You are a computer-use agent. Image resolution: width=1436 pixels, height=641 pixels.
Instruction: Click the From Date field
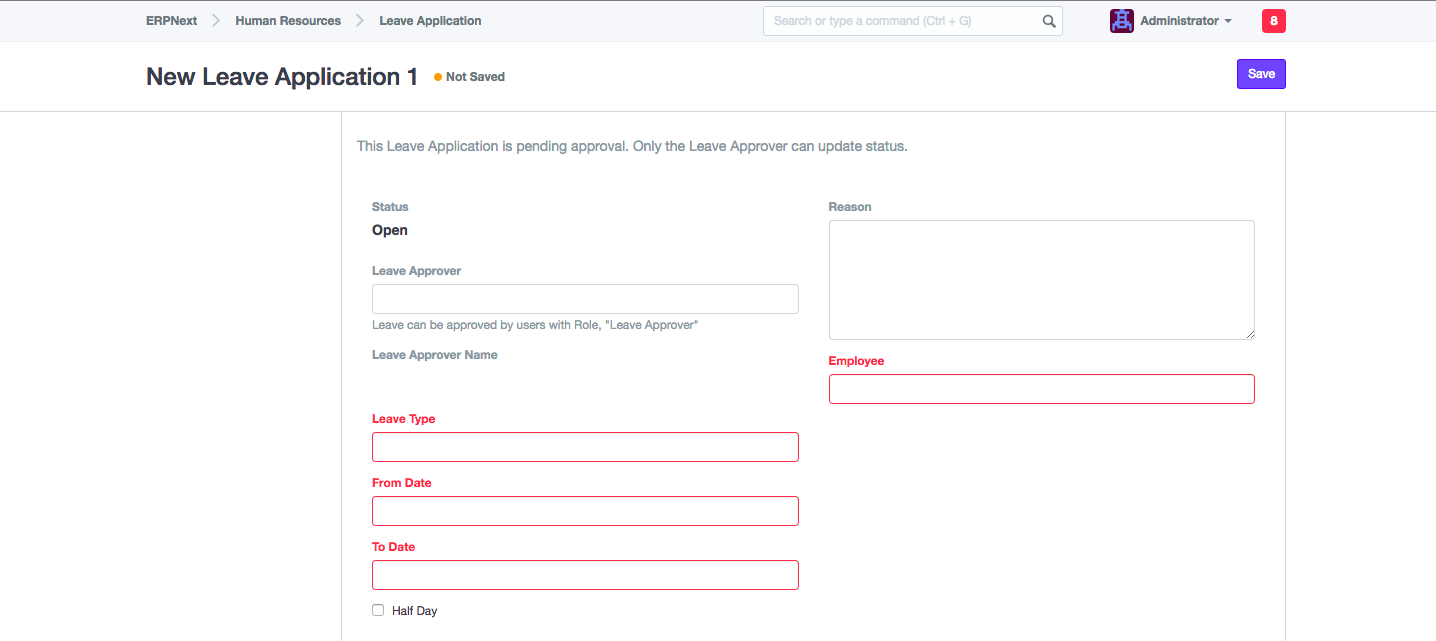[x=585, y=511]
